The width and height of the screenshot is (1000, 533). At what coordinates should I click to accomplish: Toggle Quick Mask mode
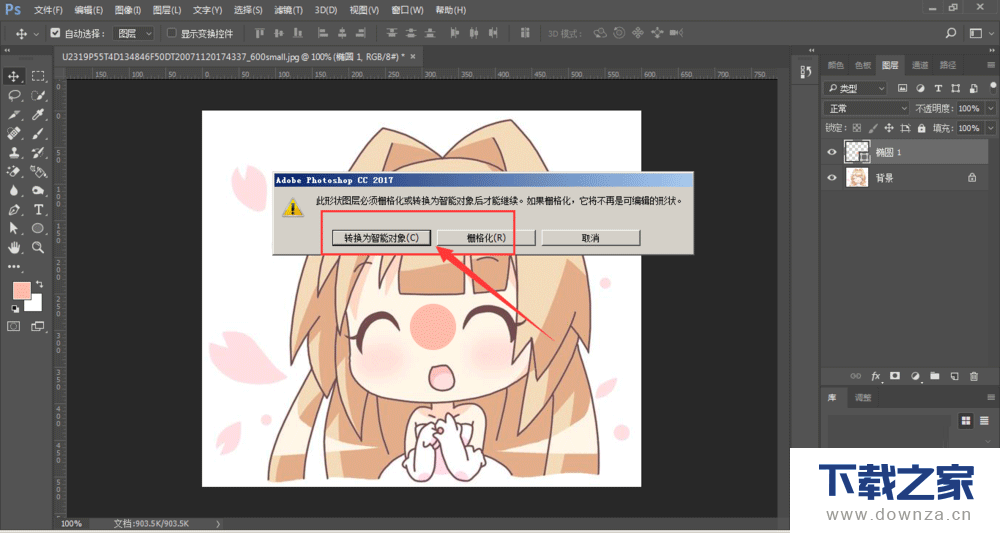pos(13,326)
